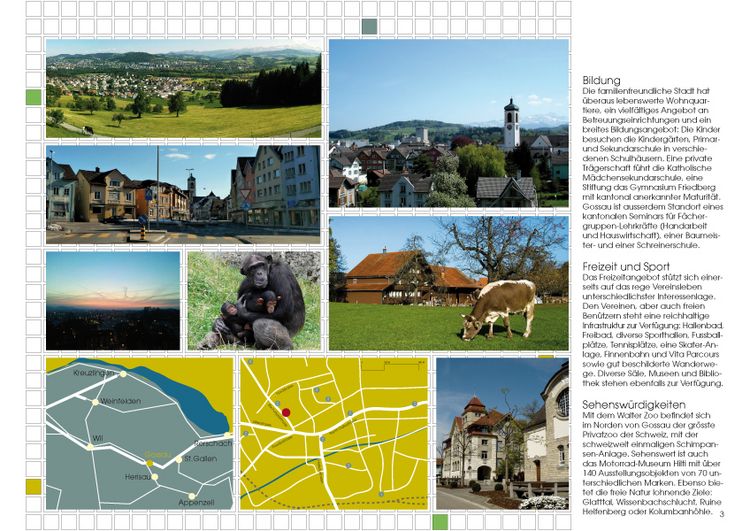
Task: Click the Sehenswürdigkeiten heading
Action: pos(634,405)
